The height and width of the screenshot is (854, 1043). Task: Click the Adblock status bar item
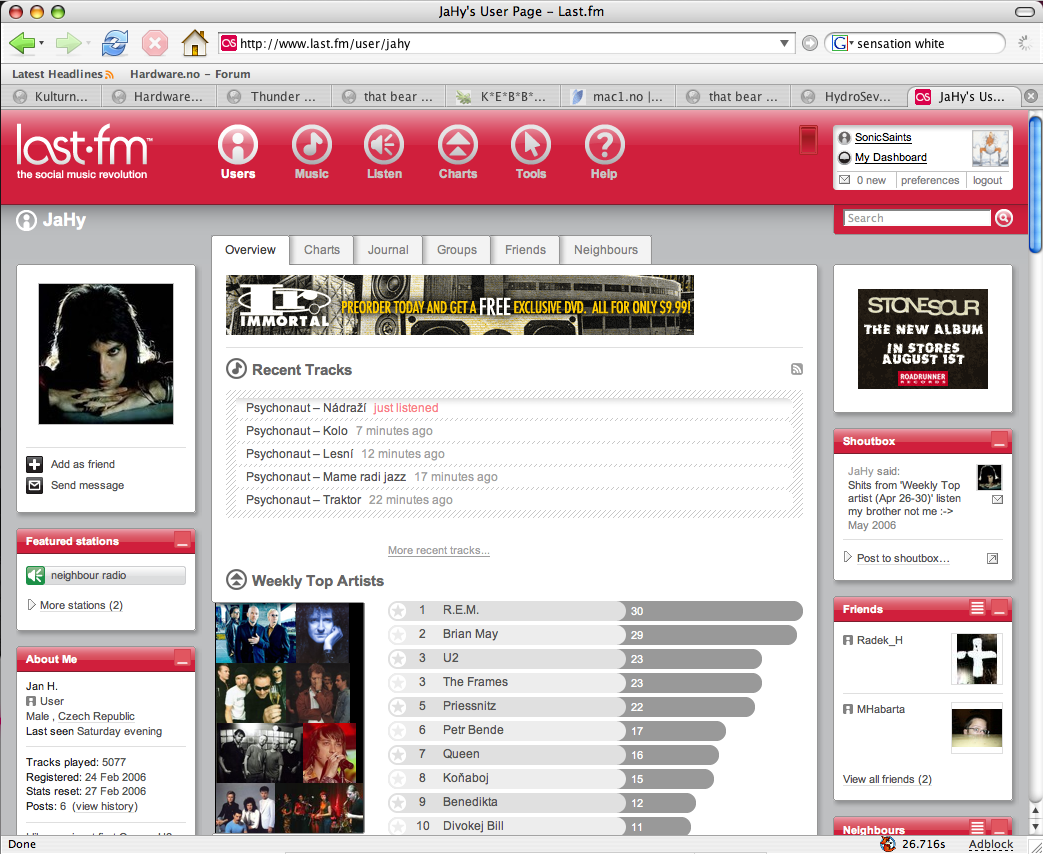pyautogui.click(x=990, y=844)
